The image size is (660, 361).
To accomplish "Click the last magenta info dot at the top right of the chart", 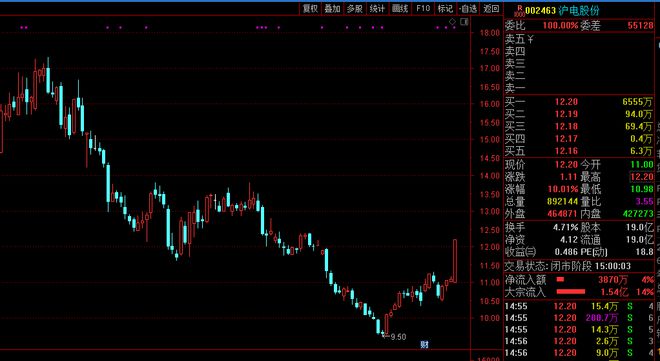I will (x=454, y=28).
